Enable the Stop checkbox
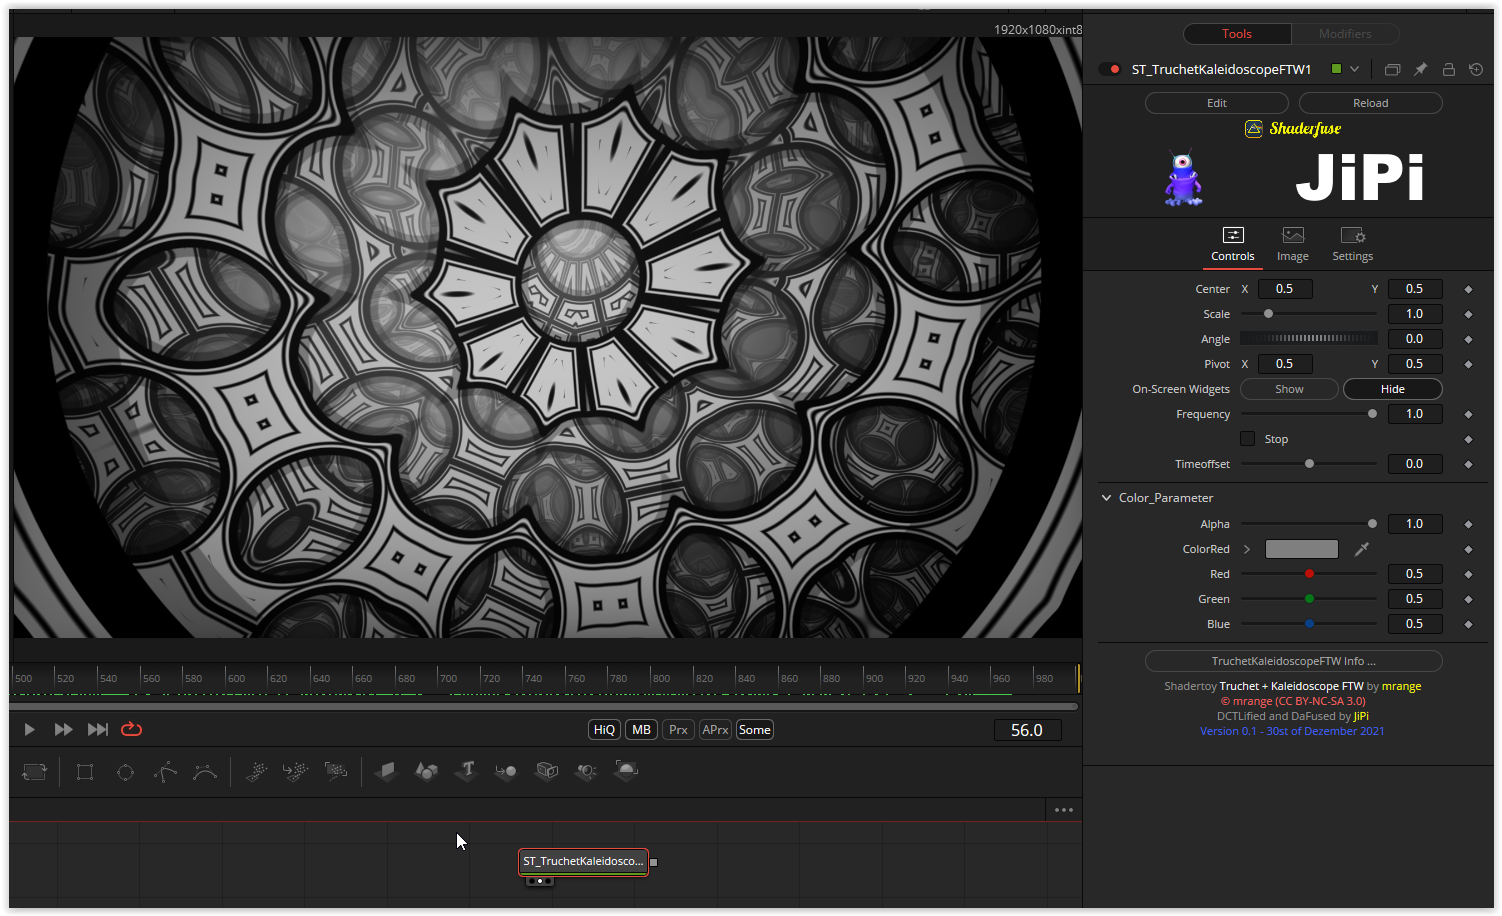This screenshot has height=916, width=1502. click(x=1247, y=438)
